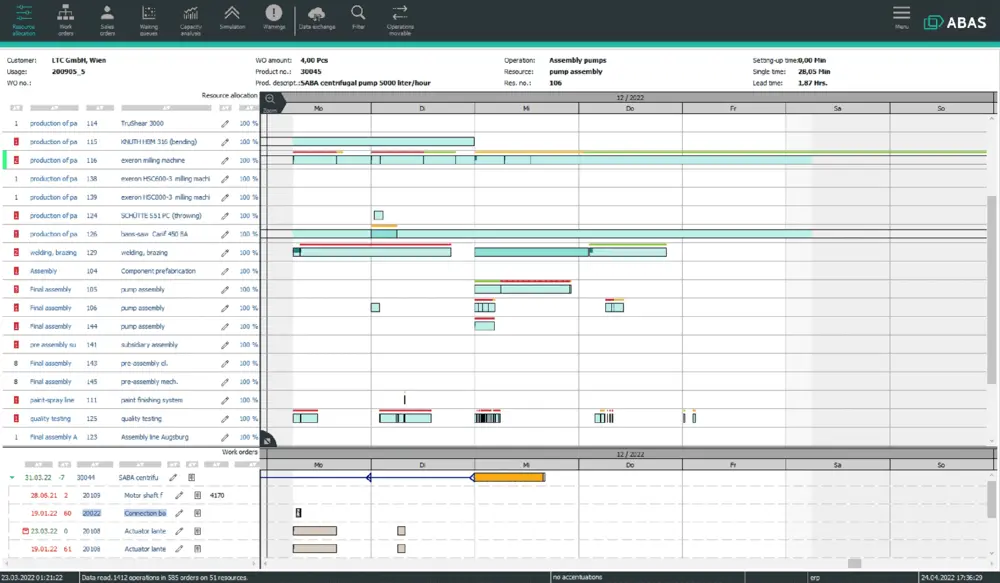Click 'erp' in the status bar
Screen dimensions: 1000x583
[815, 577]
